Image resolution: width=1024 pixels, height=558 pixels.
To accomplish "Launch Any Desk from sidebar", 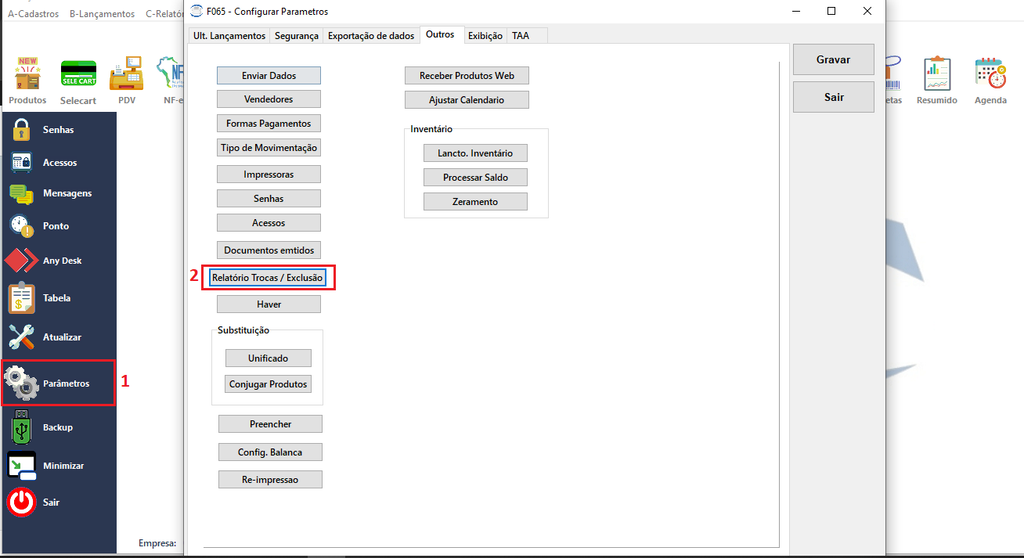I will click(x=21, y=260).
